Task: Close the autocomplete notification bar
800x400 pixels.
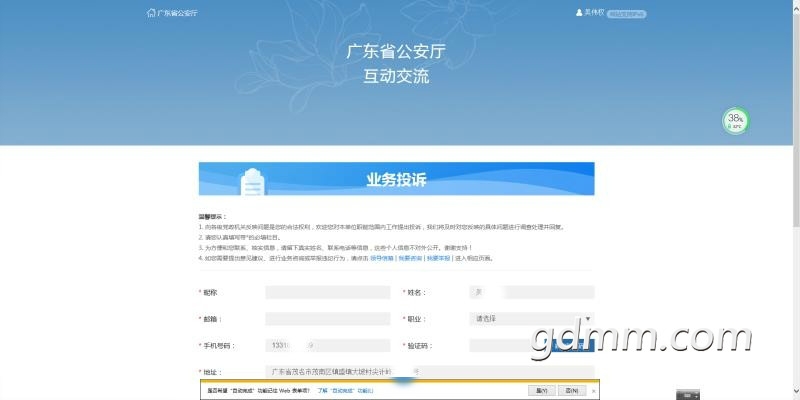Action: (x=593, y=391)
